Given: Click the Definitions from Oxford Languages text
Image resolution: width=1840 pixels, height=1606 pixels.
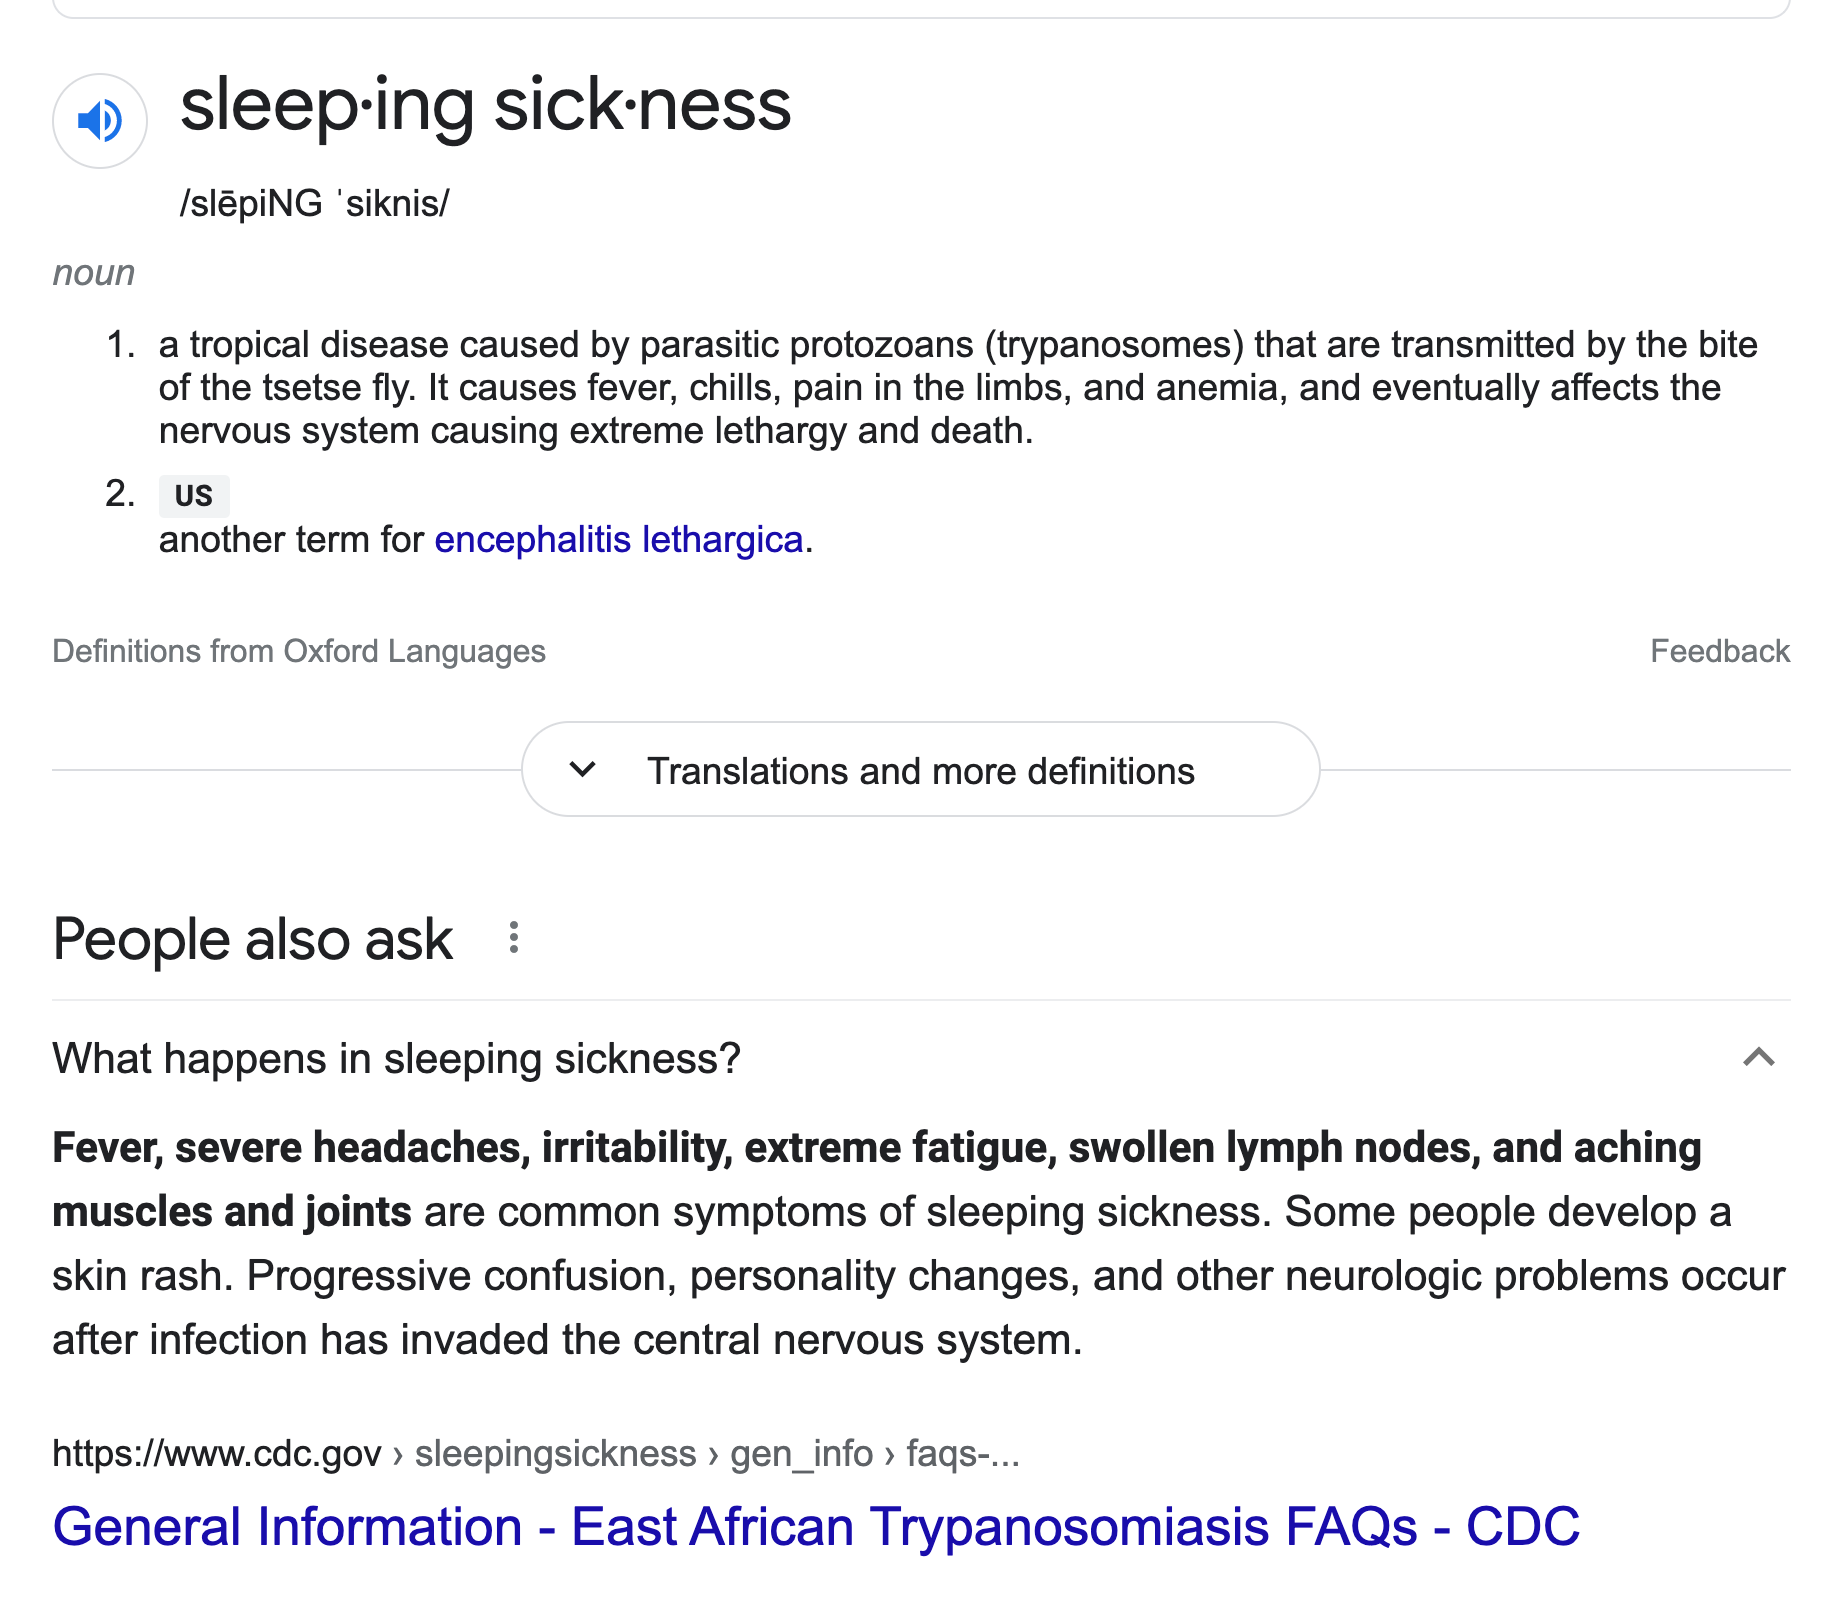Looking at the screenshot, I should coord(299,651).
